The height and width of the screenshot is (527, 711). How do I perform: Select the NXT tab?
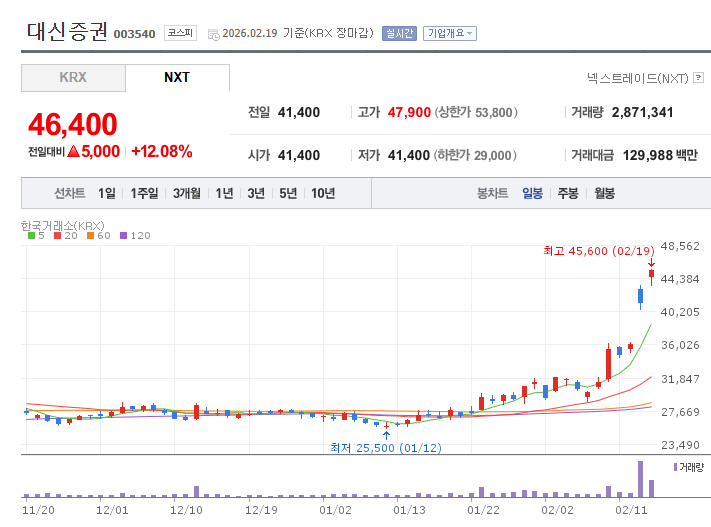(177, 78)
